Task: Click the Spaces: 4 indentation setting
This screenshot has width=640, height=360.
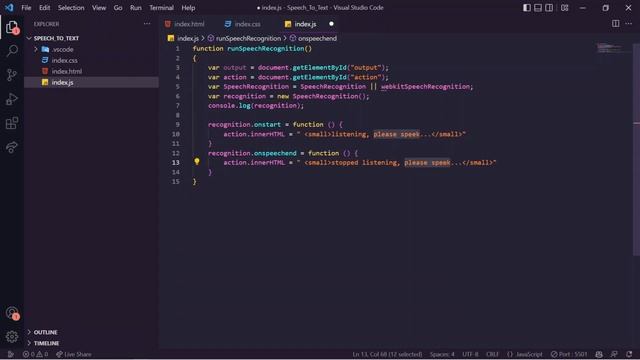Action: (442, 354)
